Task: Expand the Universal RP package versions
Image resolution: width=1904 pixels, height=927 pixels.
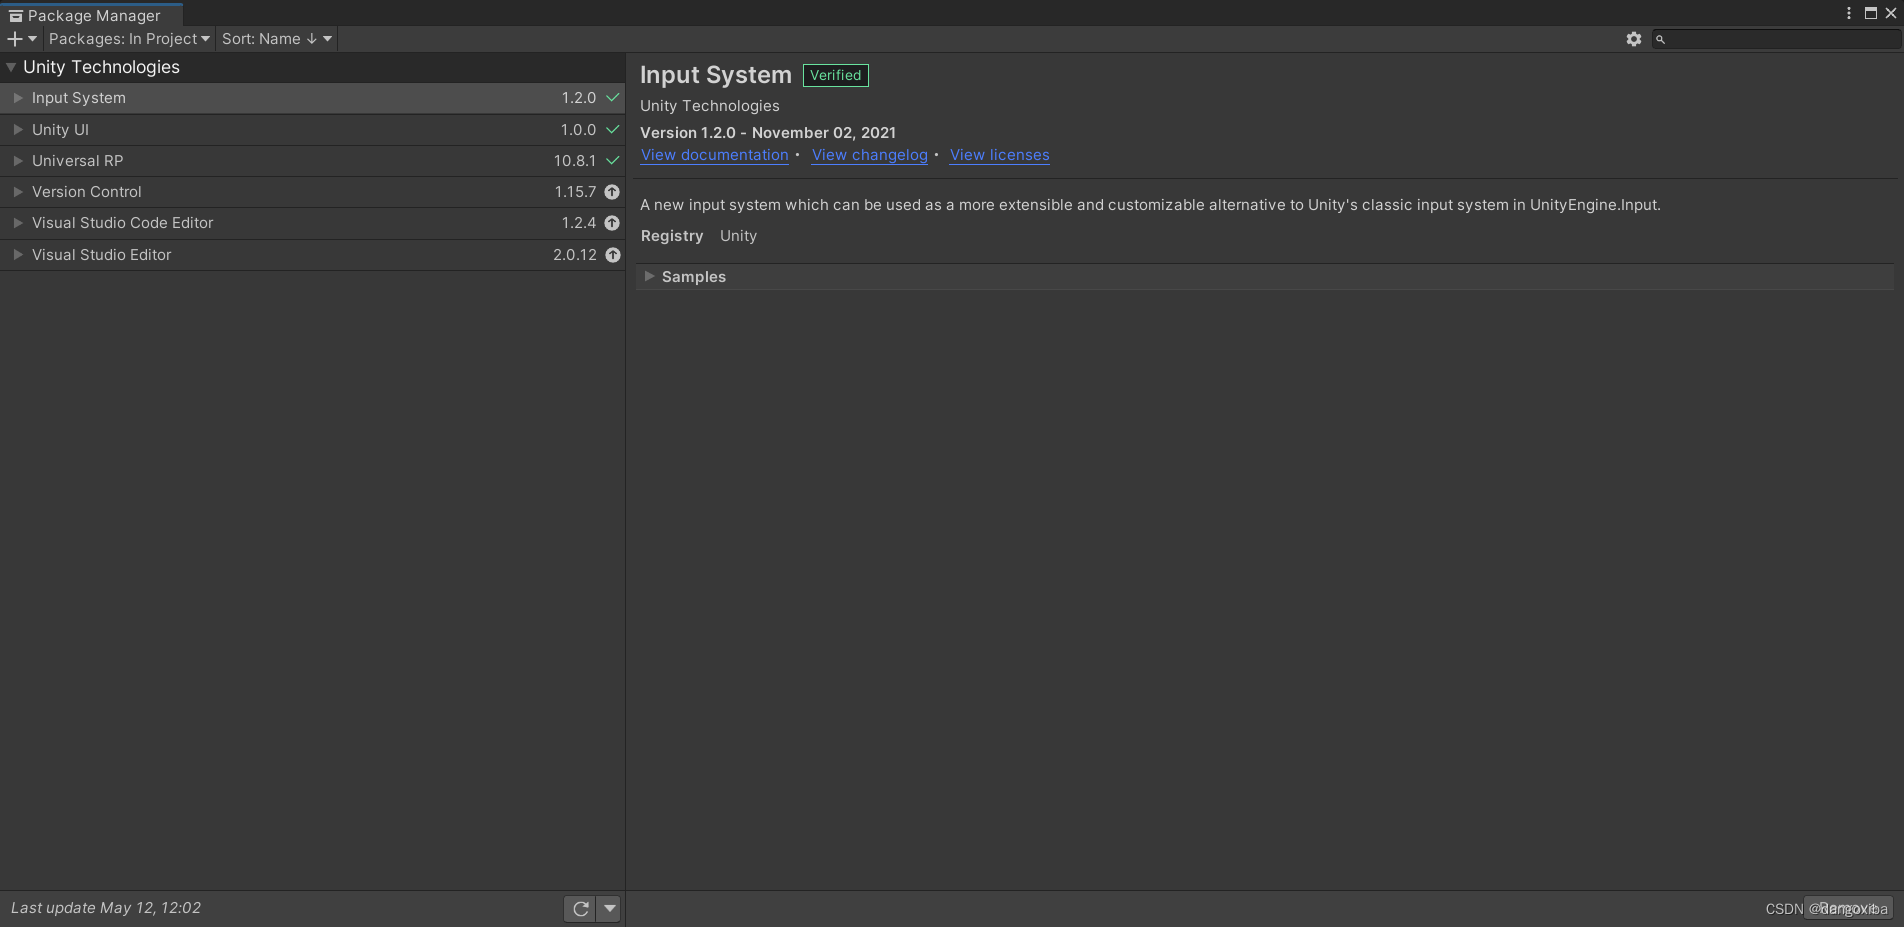Action: point(18,161)
